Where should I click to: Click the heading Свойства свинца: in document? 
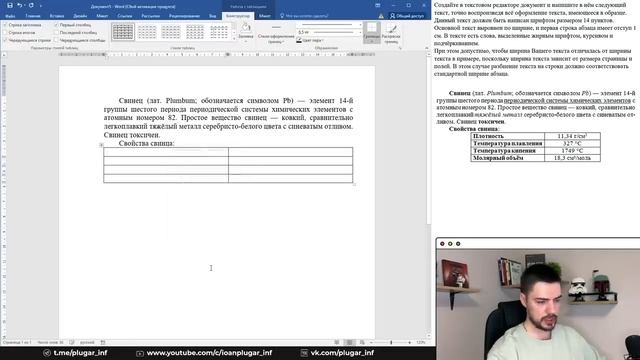(x=147, y=143)
